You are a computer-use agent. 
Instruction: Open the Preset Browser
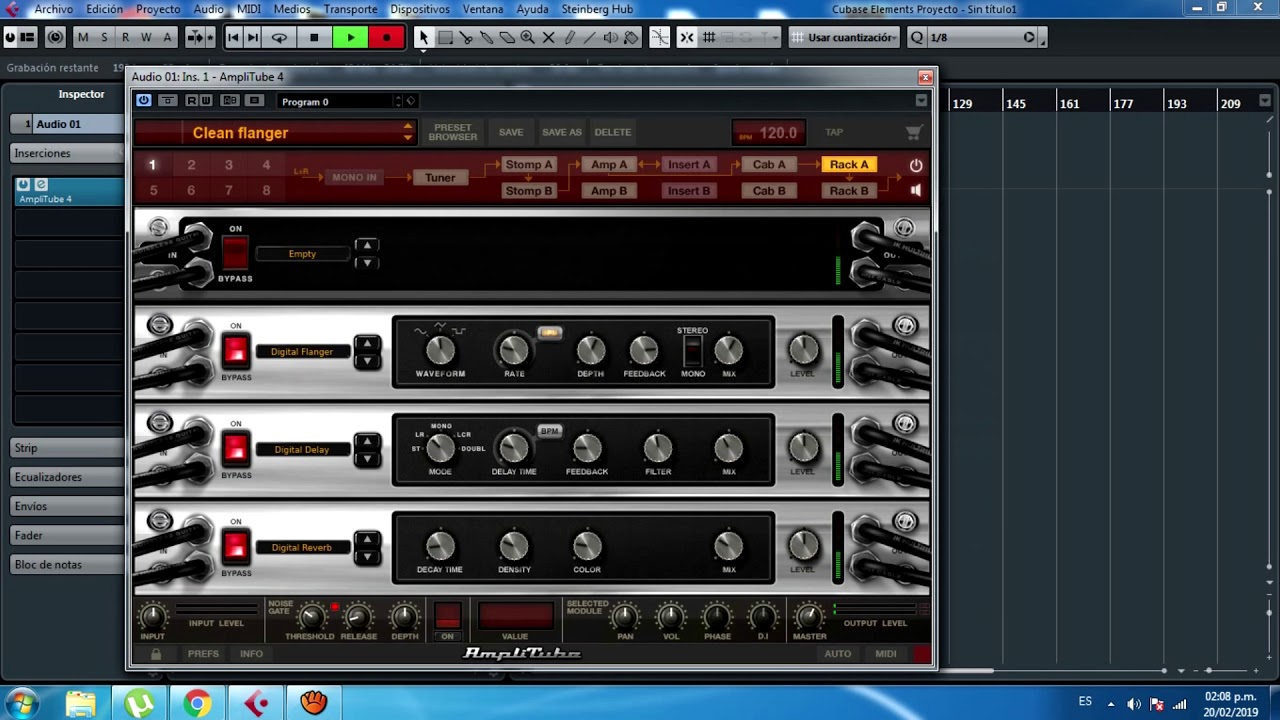[x=453, y=132]
